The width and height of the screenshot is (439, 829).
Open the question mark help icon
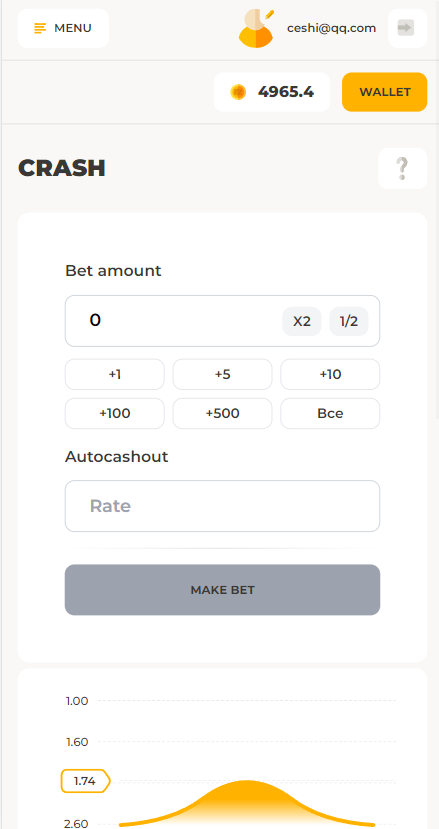(403, 169)
